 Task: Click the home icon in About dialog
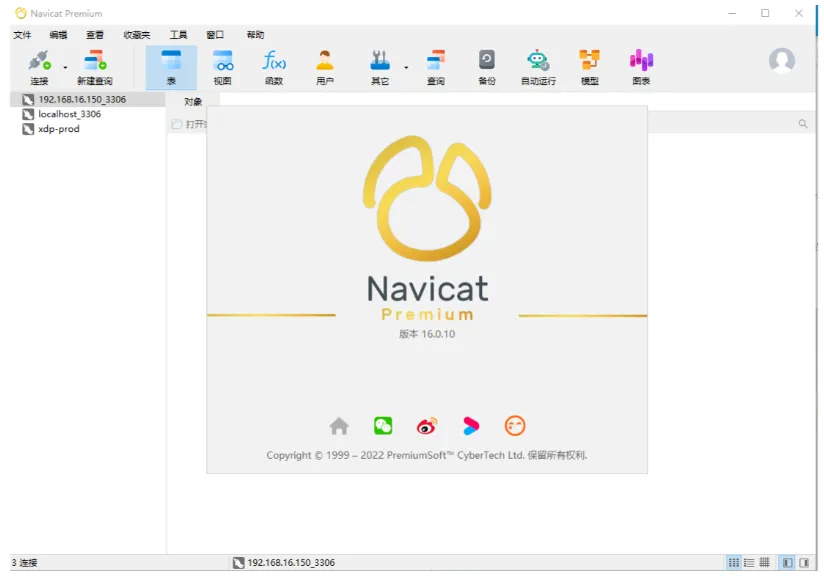click(x=339, y=426)
